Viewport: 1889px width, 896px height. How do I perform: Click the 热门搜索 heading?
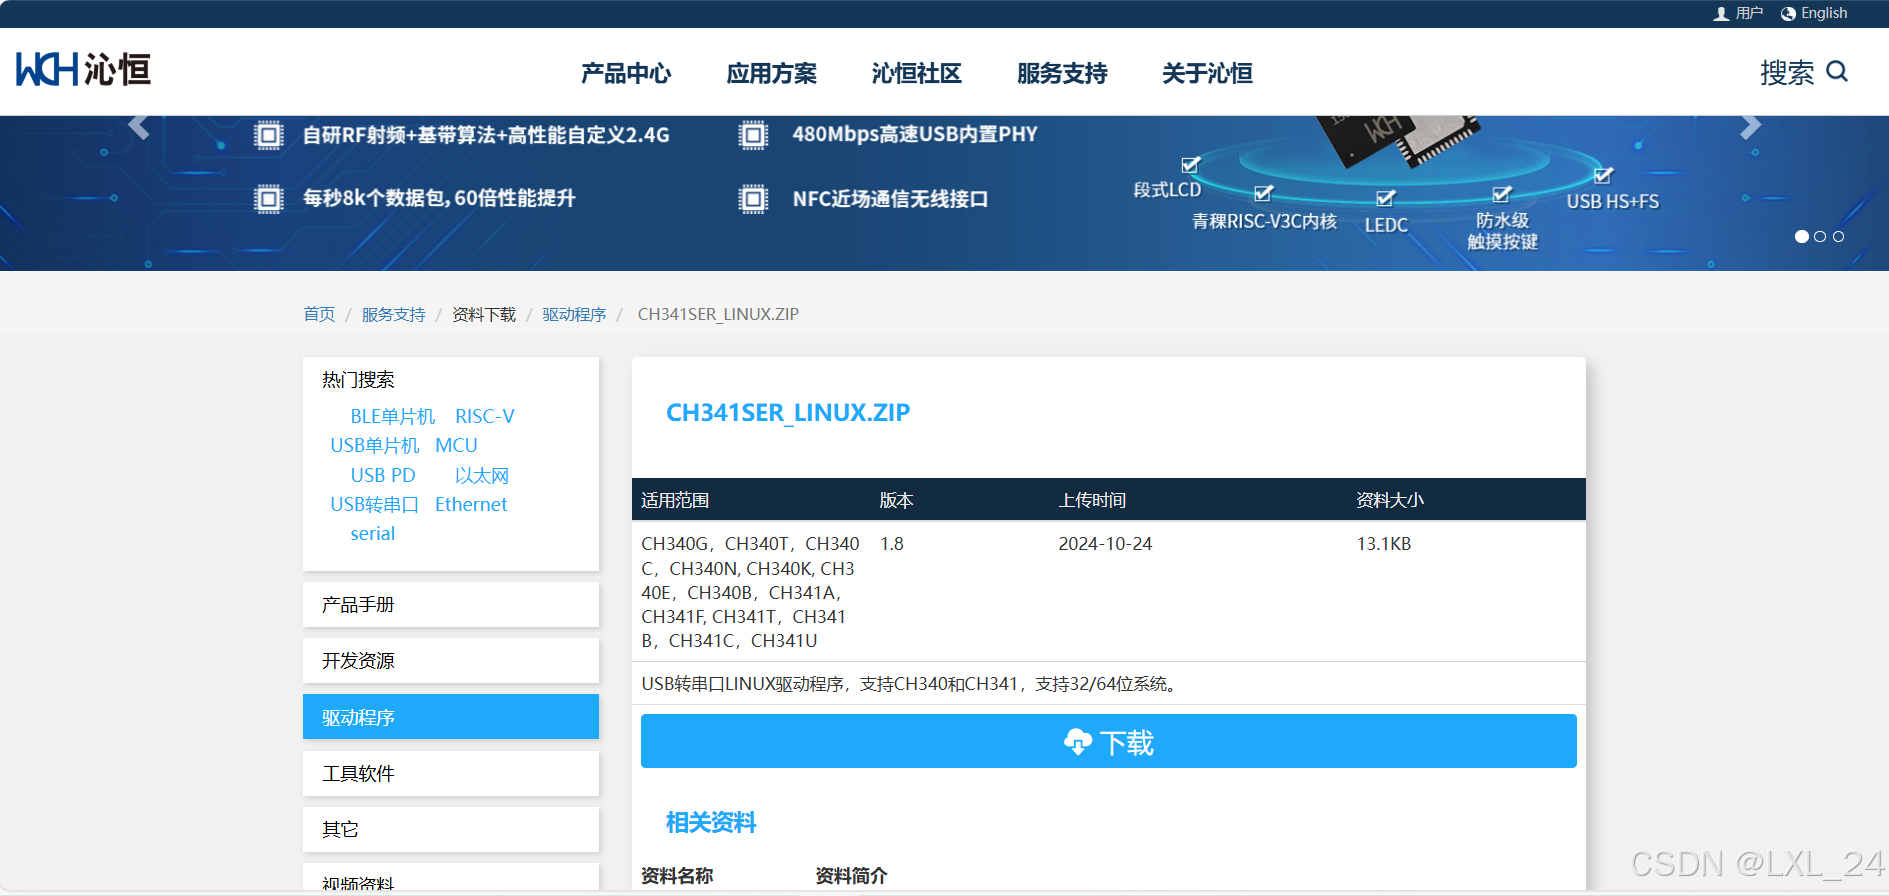tap(358, 380)
